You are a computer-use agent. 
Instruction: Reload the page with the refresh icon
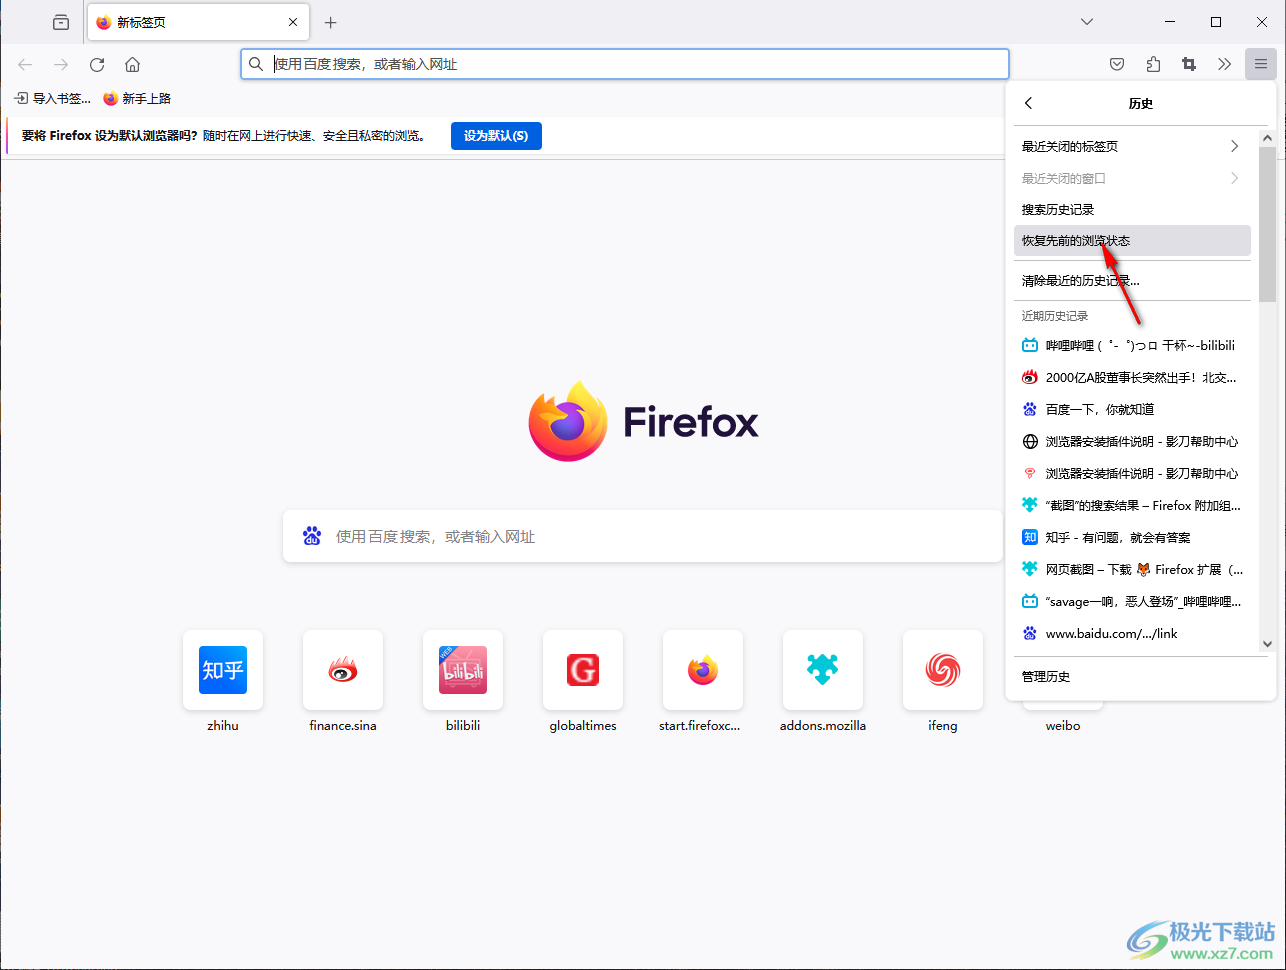(97, 64)
